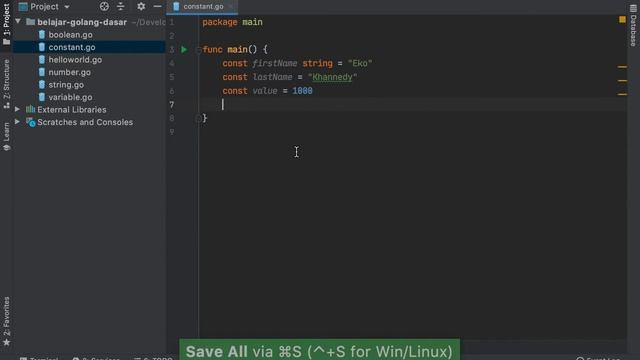This screenshot has width=640, height=360.
Task: Open the Database tool window tab
Action: coord(633,25)
